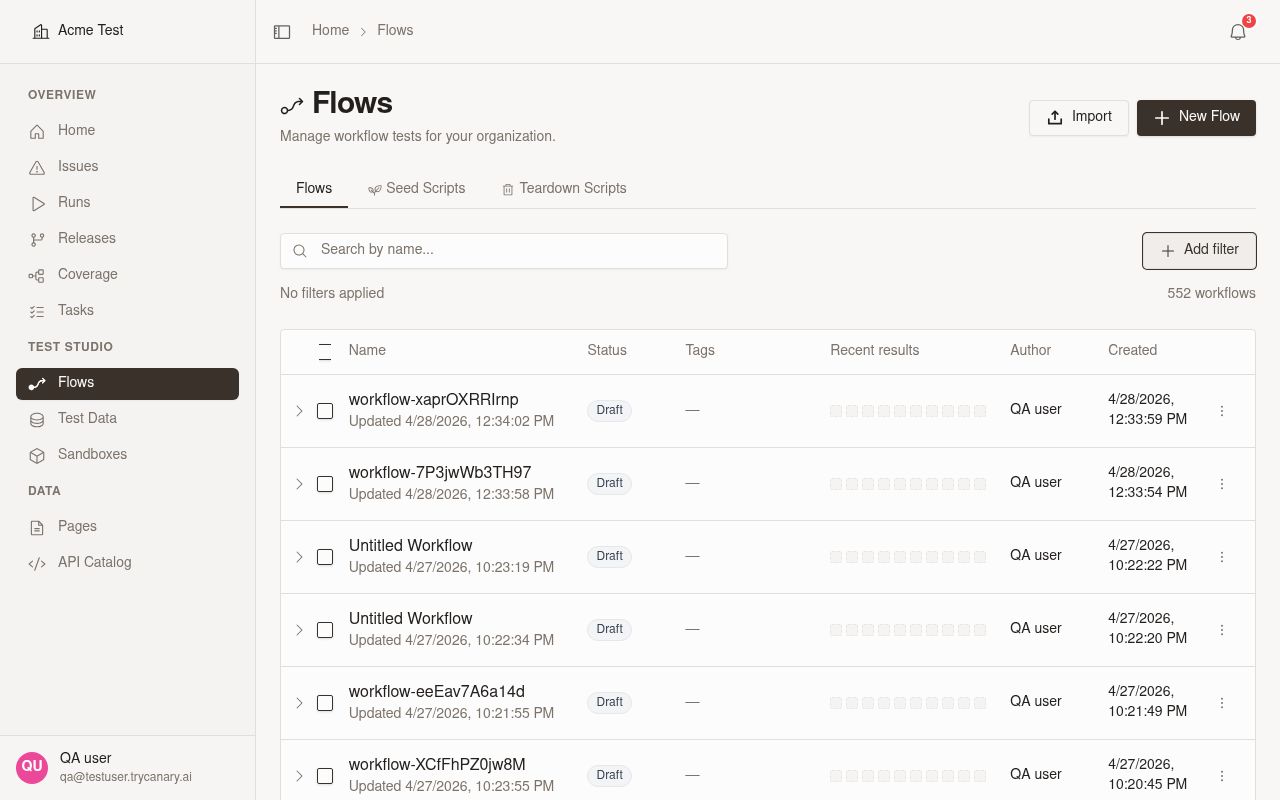1280x800 pixels.
Task: Open Releases in the sidebar
Action: pos(127,239)
